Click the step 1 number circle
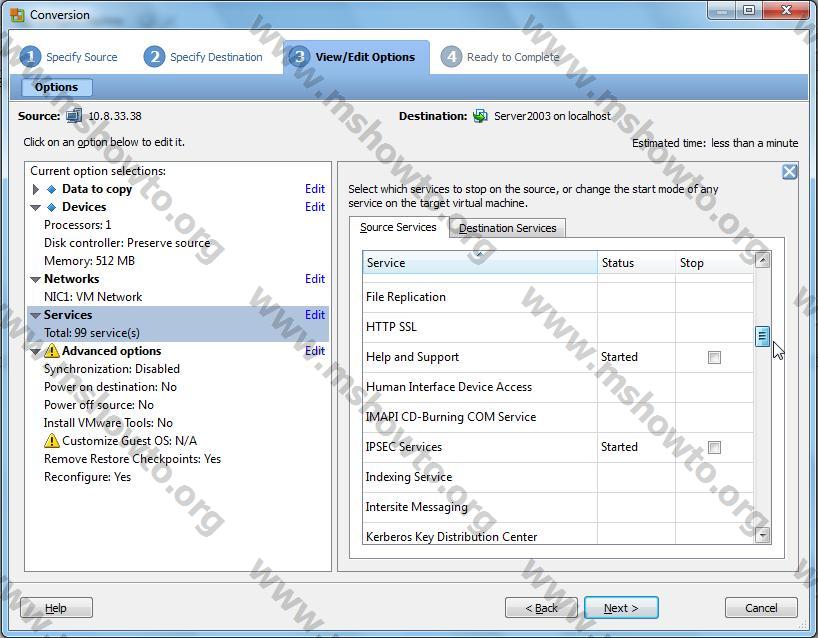The width and height of the screenshot is (818, 638). (x=30, y=57)
